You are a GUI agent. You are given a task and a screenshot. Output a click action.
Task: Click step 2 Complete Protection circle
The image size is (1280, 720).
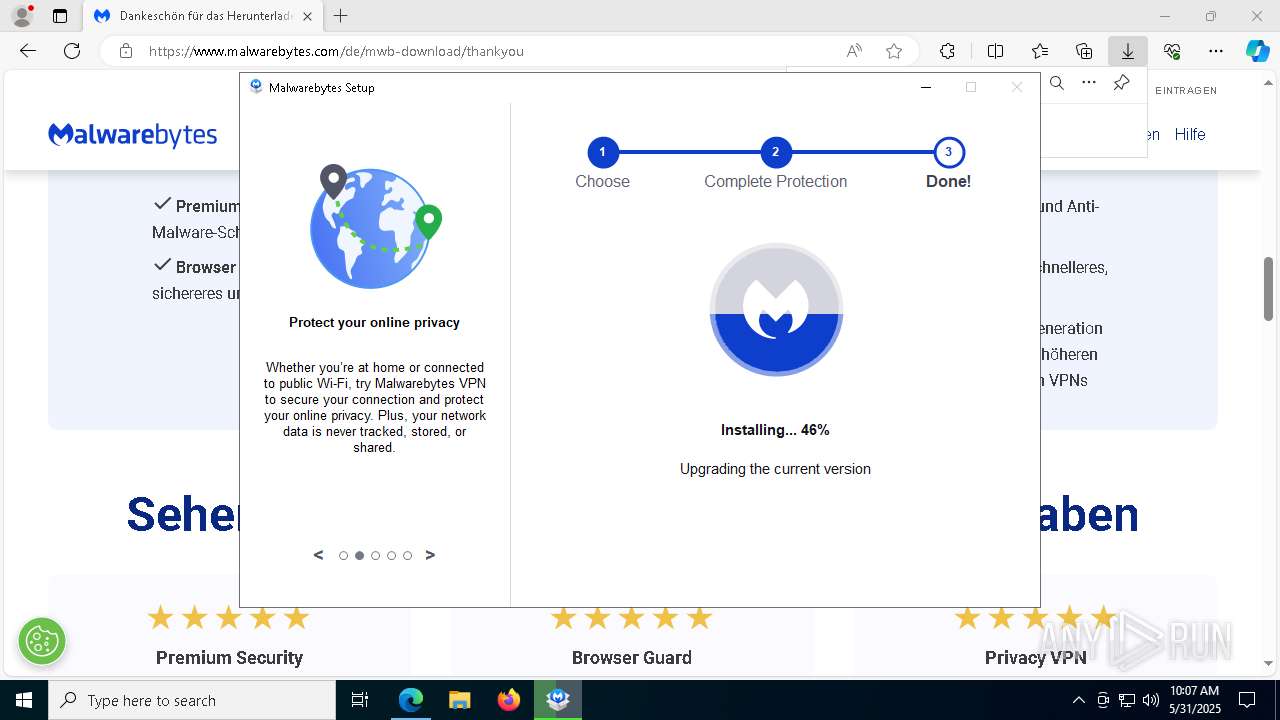(x=775, y=153)
